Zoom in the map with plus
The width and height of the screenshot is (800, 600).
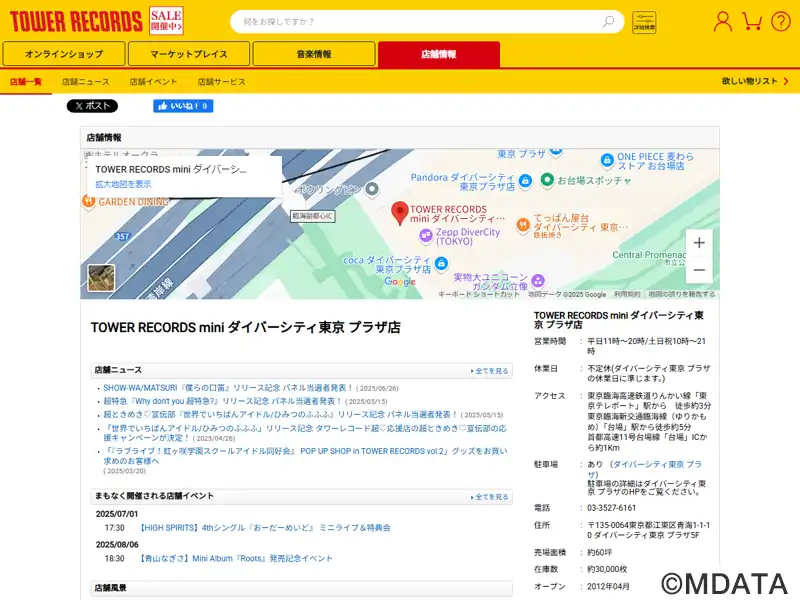pyautogui.click(x=699, y=243)
